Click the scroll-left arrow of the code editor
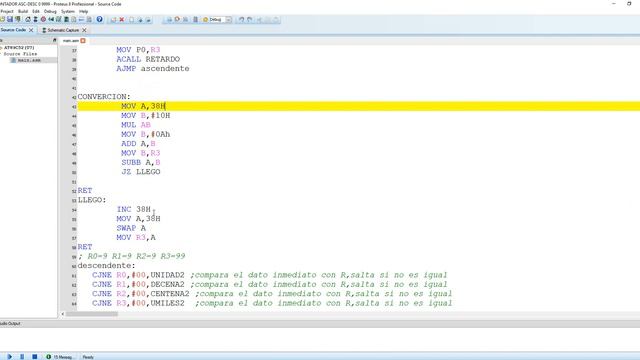Screen dimensions: 640x360 pyautogui.click(x=62, y=314)
